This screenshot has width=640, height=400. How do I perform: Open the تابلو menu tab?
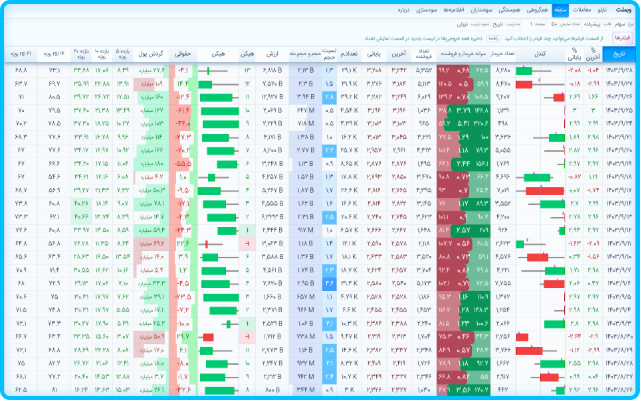coord(602,10)
